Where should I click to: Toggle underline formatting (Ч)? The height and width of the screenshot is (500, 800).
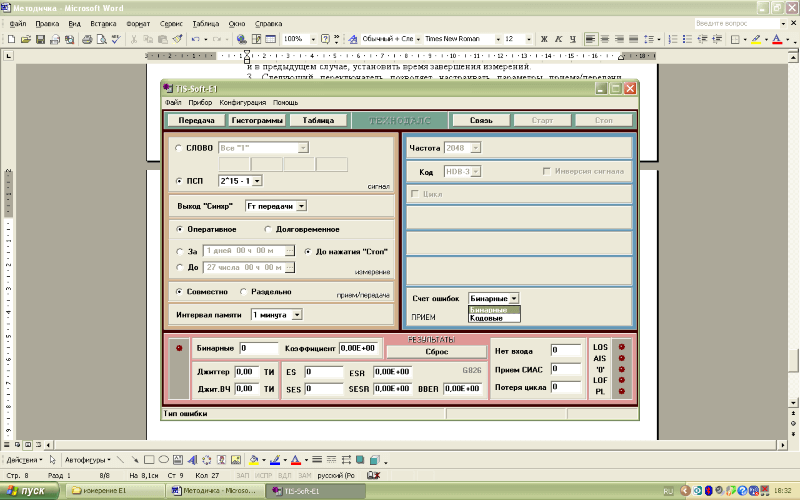click(572, 39)
